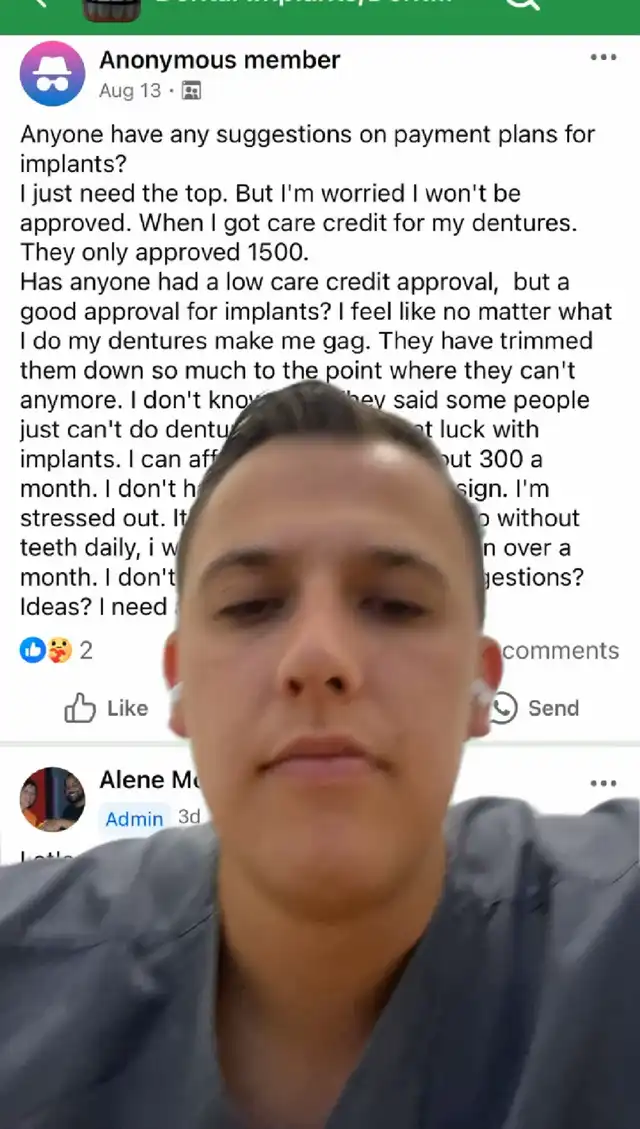Tap the back arrow in the header
Image resolution: width=640 pixels, height=1129 pixels.
[x=40, y=3]
